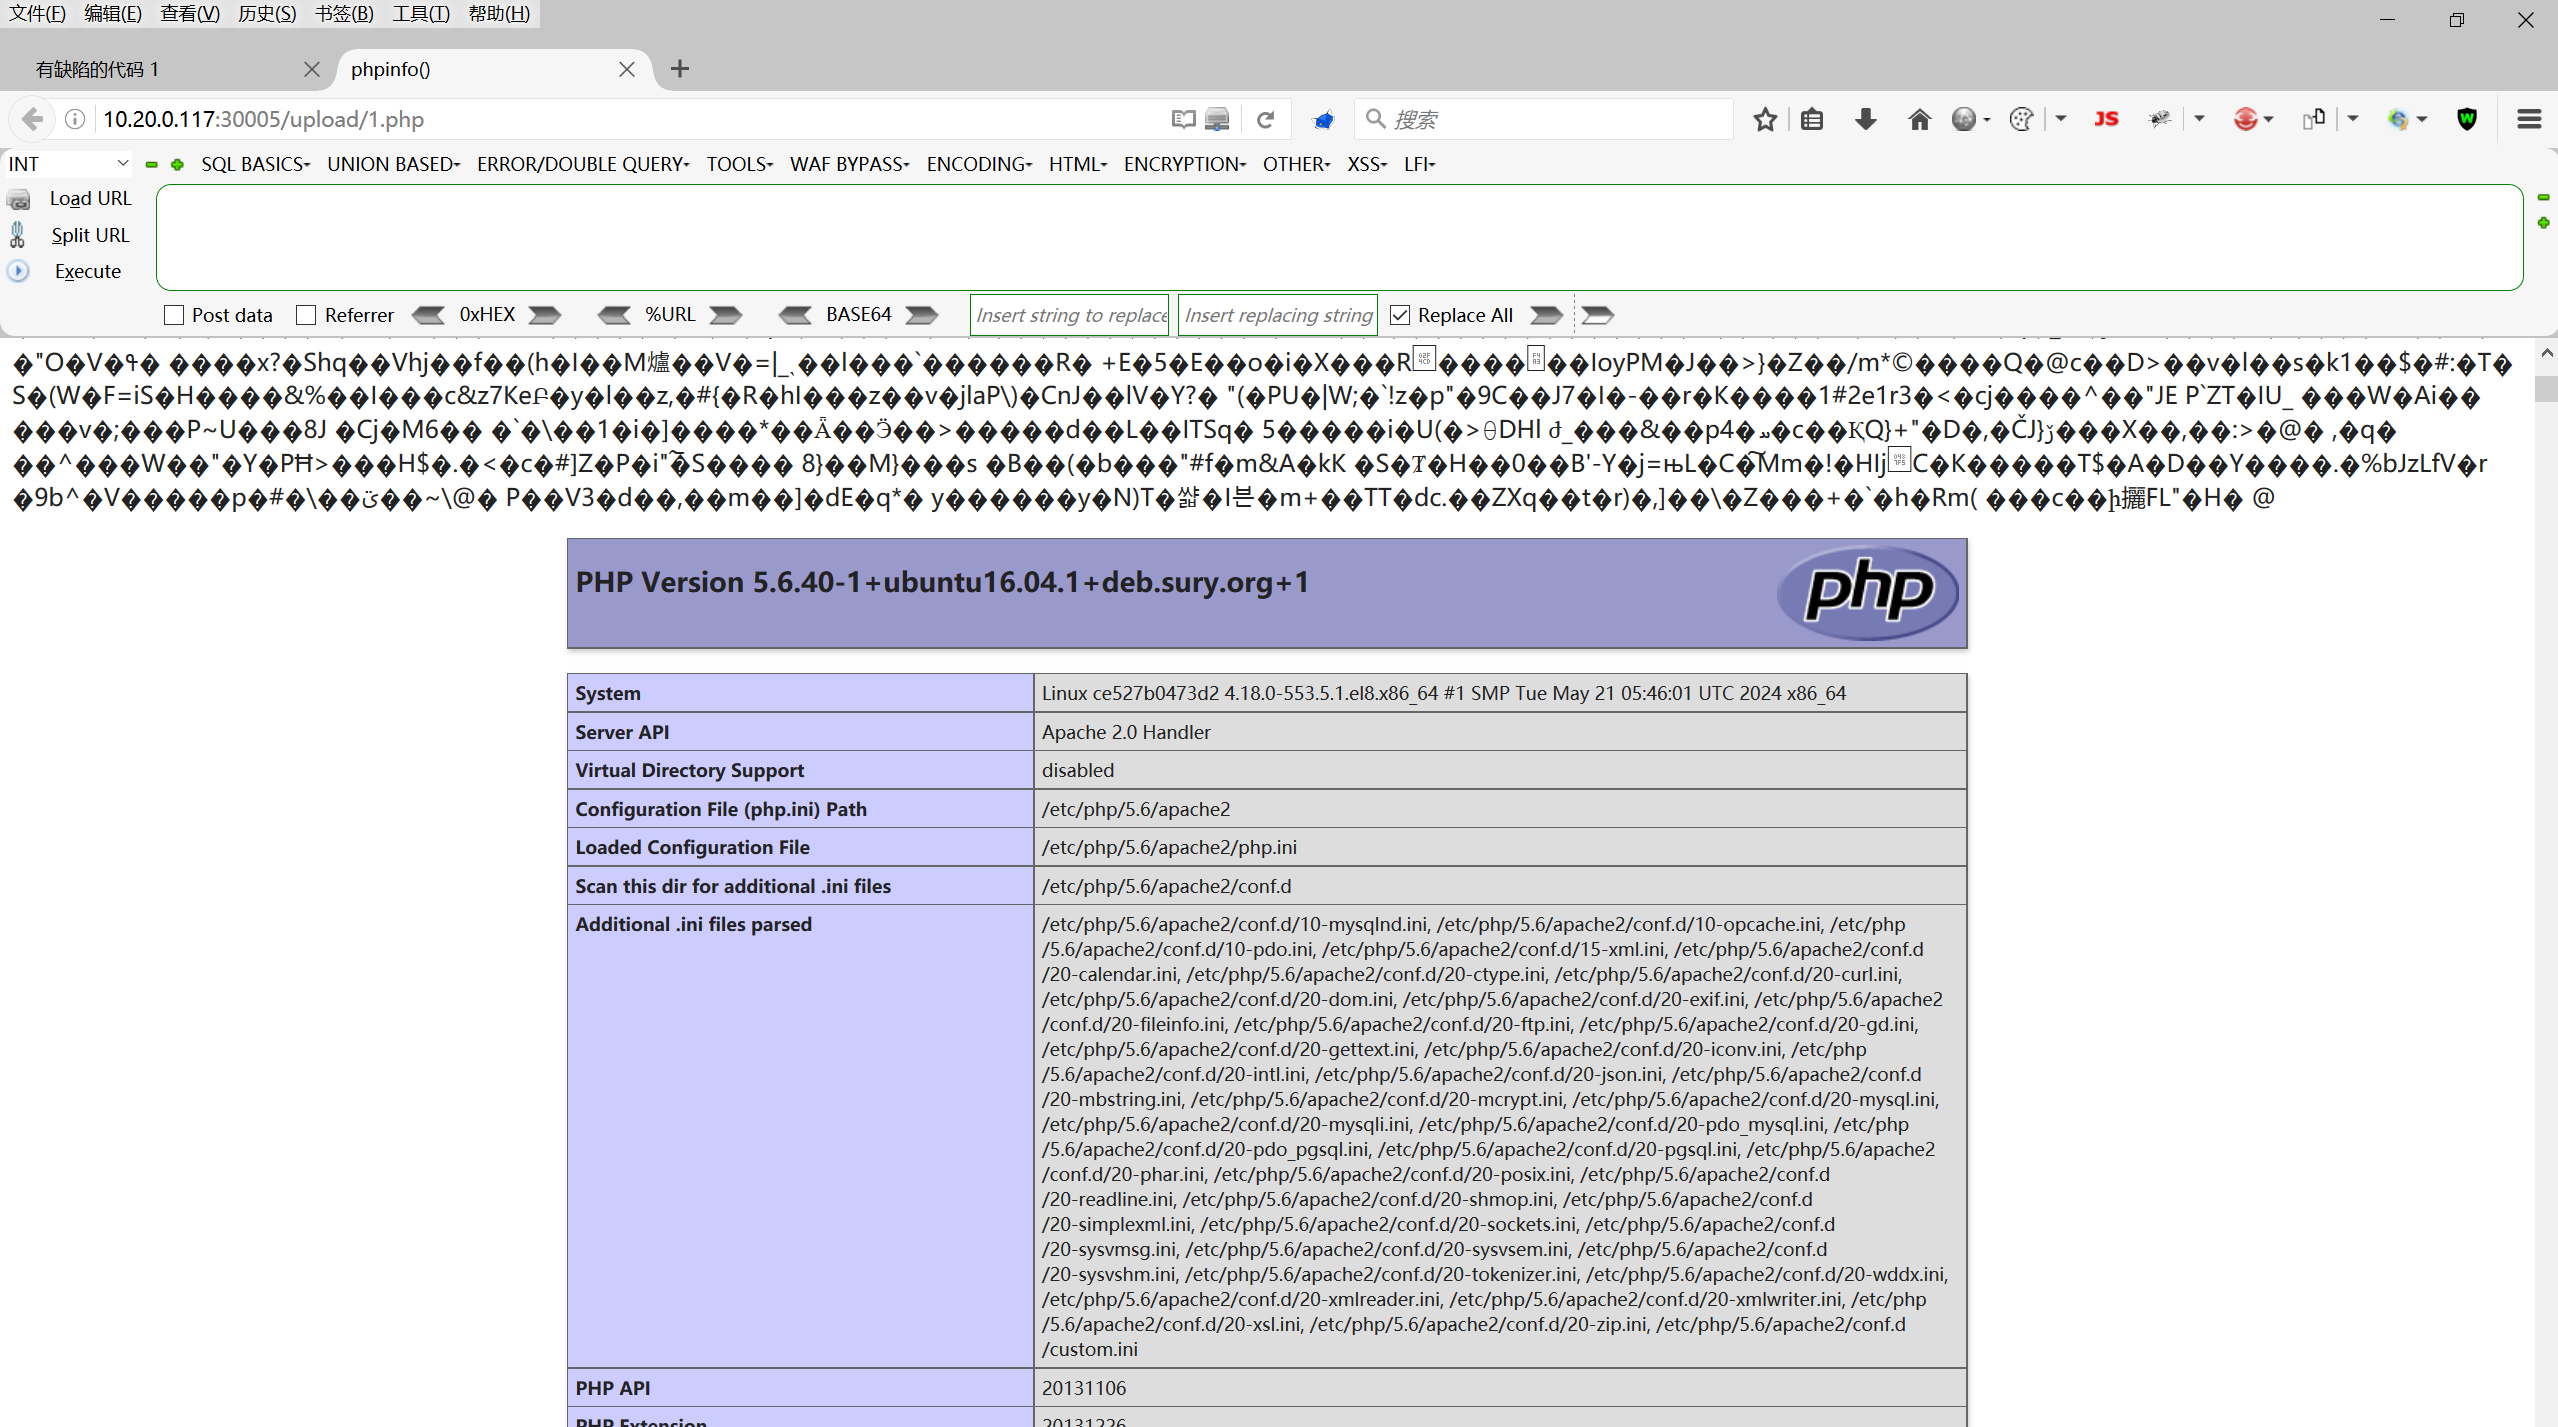Uncheck the Replace All checkbox
This screenshot has width=2558, height=1427.
(1400, 315)
